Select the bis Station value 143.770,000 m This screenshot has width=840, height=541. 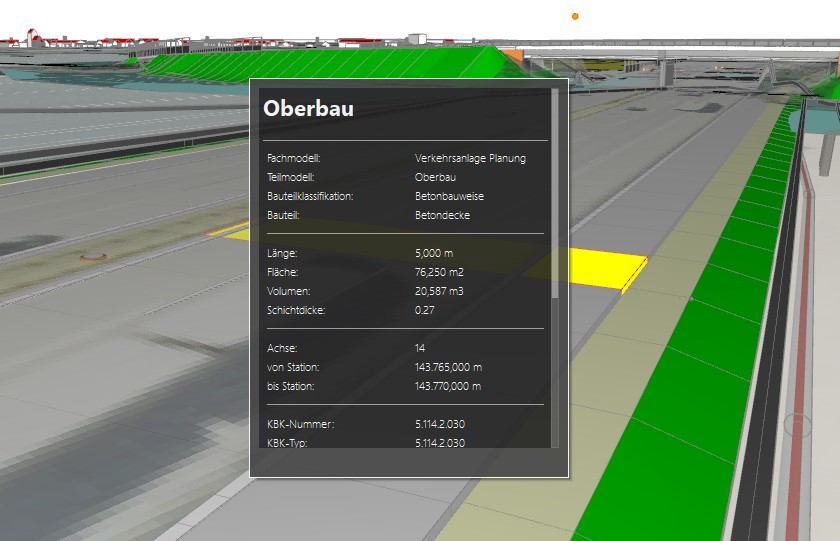tap(447, 386)
